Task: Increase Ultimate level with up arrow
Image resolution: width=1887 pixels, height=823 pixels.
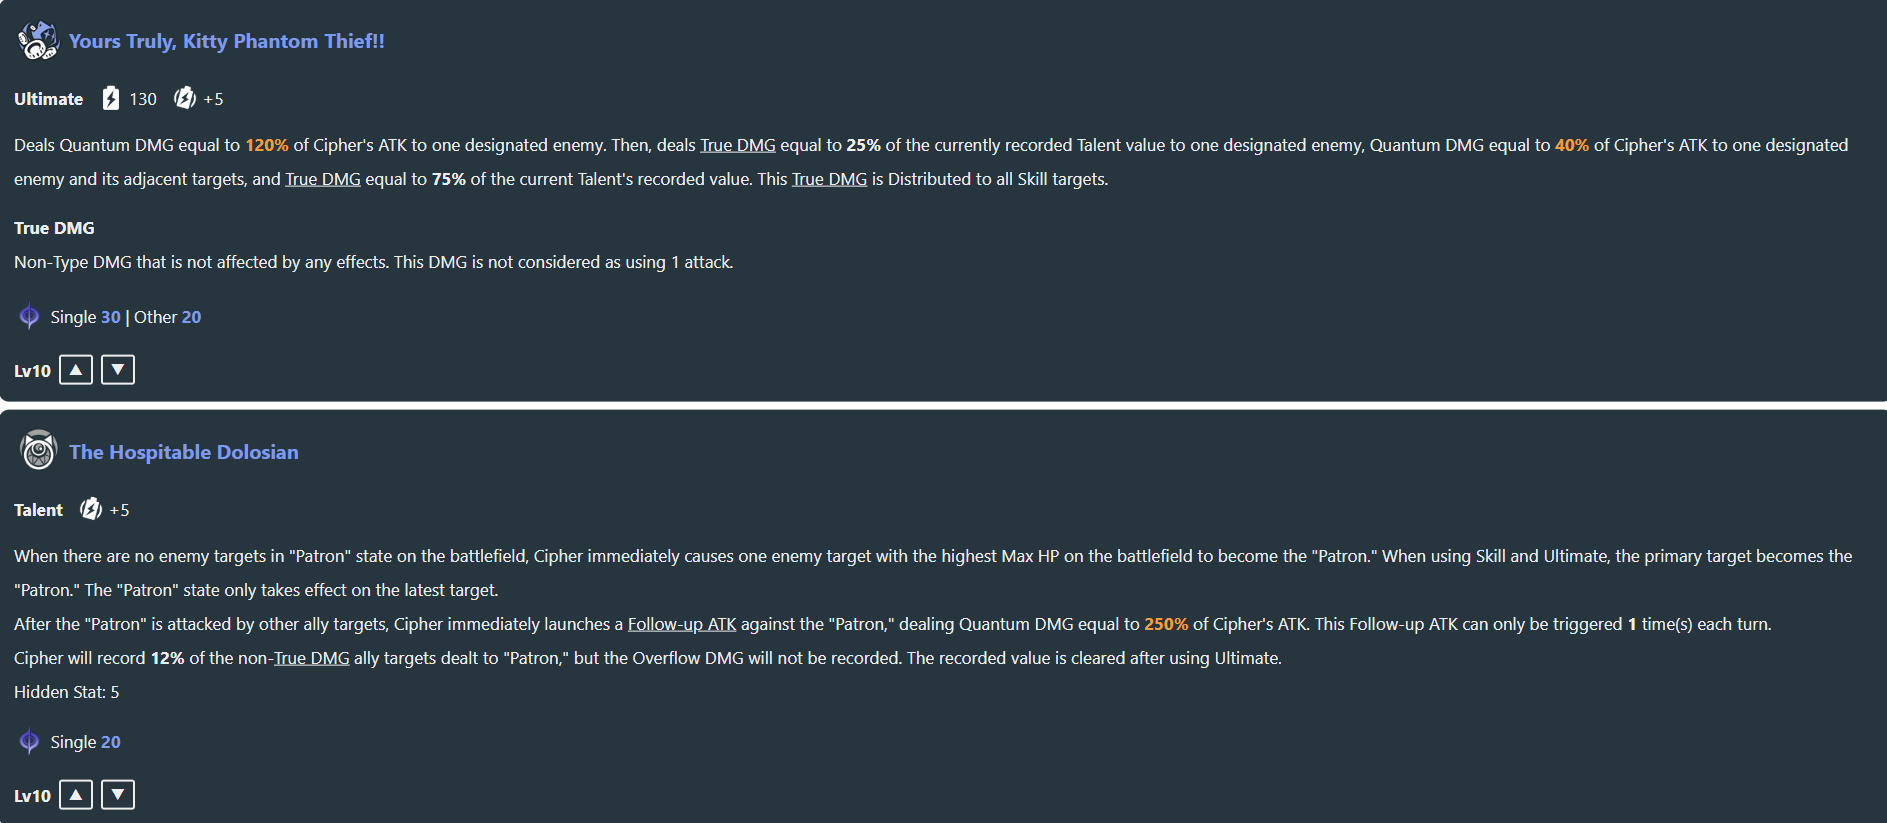Action: pos(76,370)
